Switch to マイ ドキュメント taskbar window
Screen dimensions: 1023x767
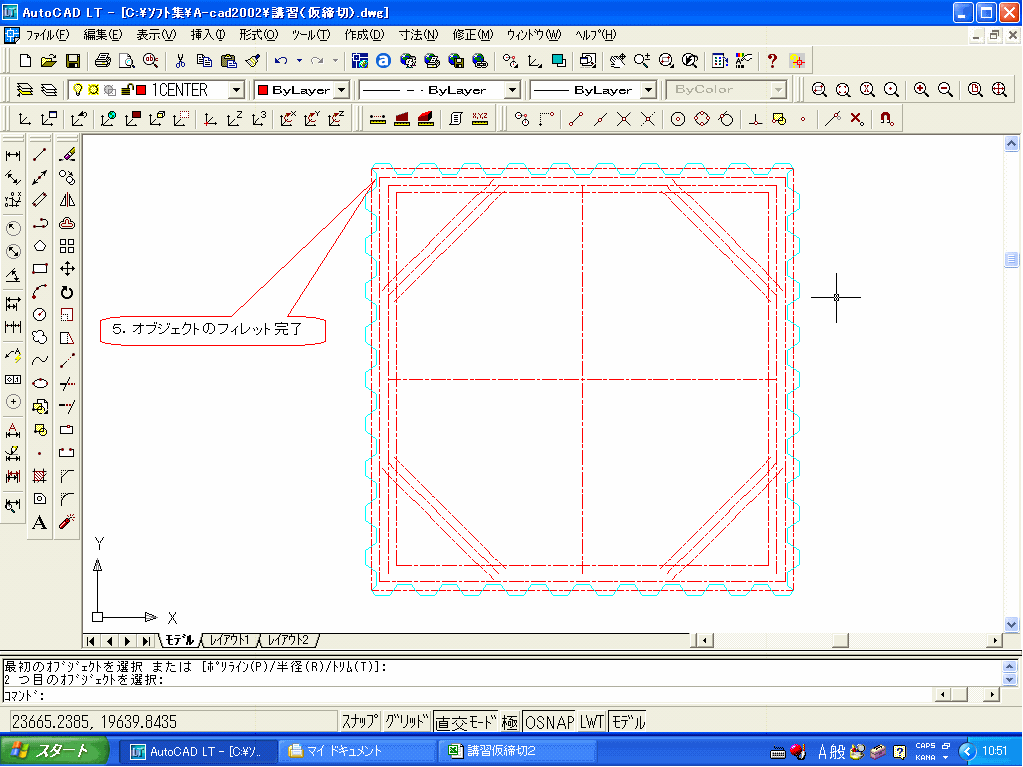tap(358, 751)
